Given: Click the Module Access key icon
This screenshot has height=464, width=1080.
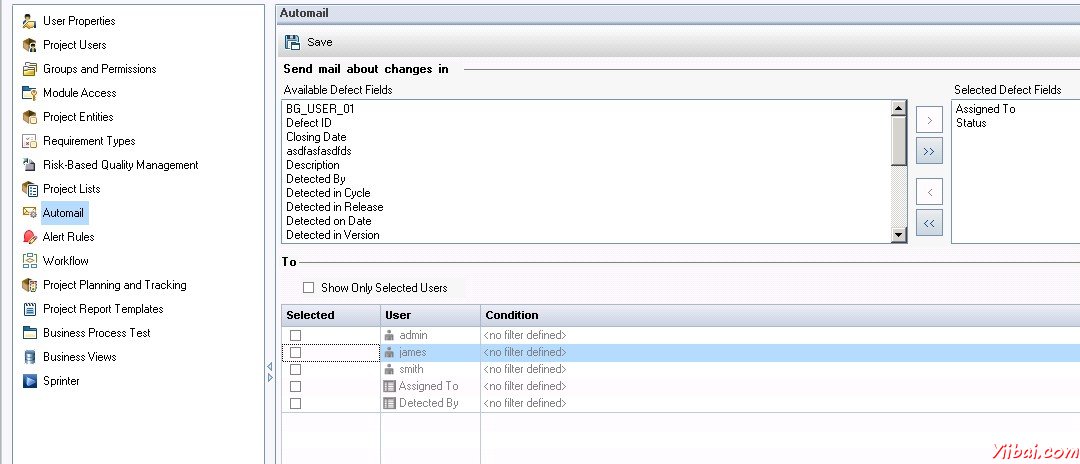Looking at the screenshot, I should [29, 93].
